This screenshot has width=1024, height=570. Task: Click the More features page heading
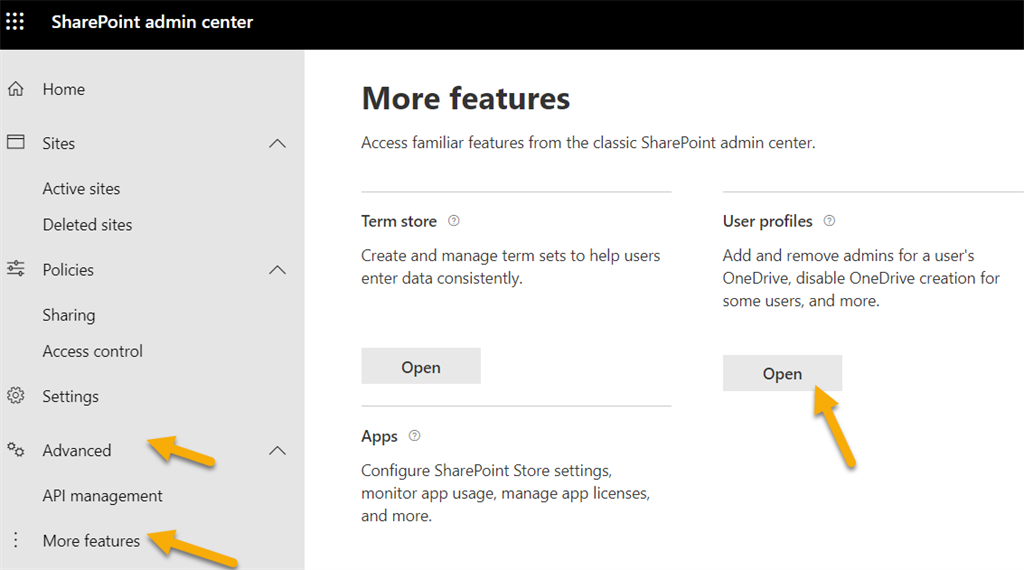[x=466, y=99]
